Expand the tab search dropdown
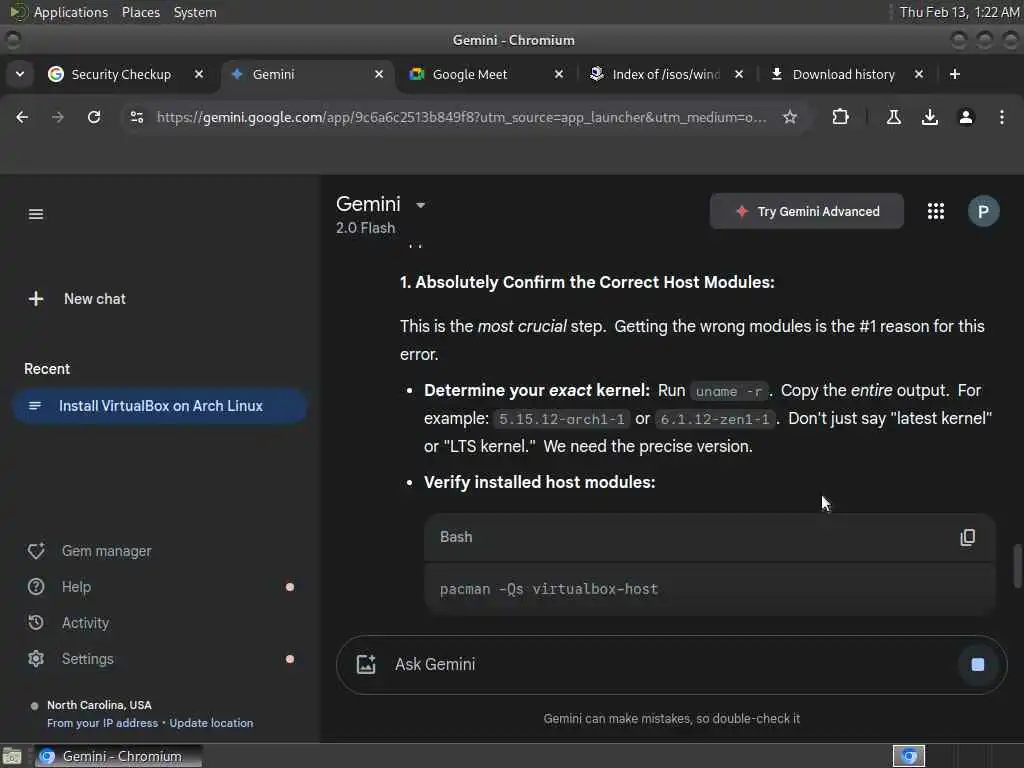1024x768 pixels. (x=20, y=74)
